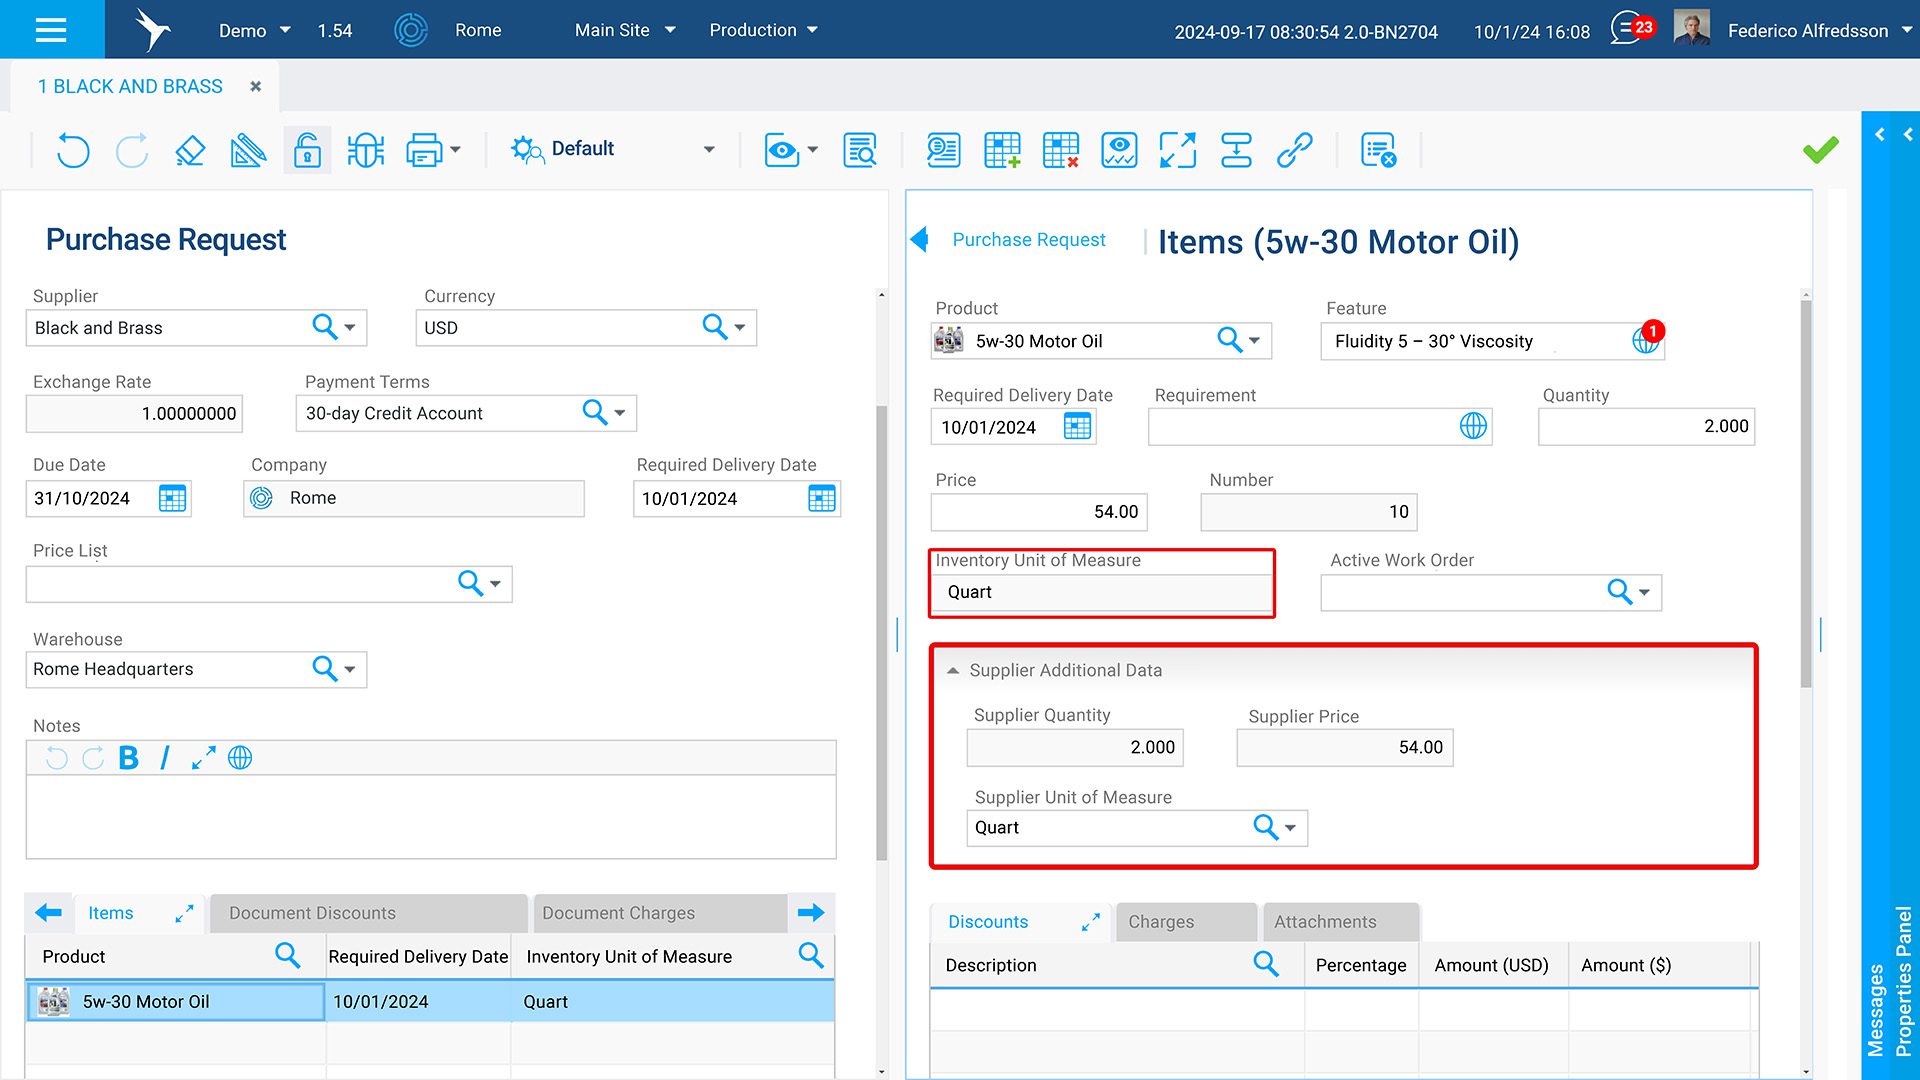Collapse the Supplier Additional Data section
This screenshot has height=1080, width=1920.
[x=953, y=671]
